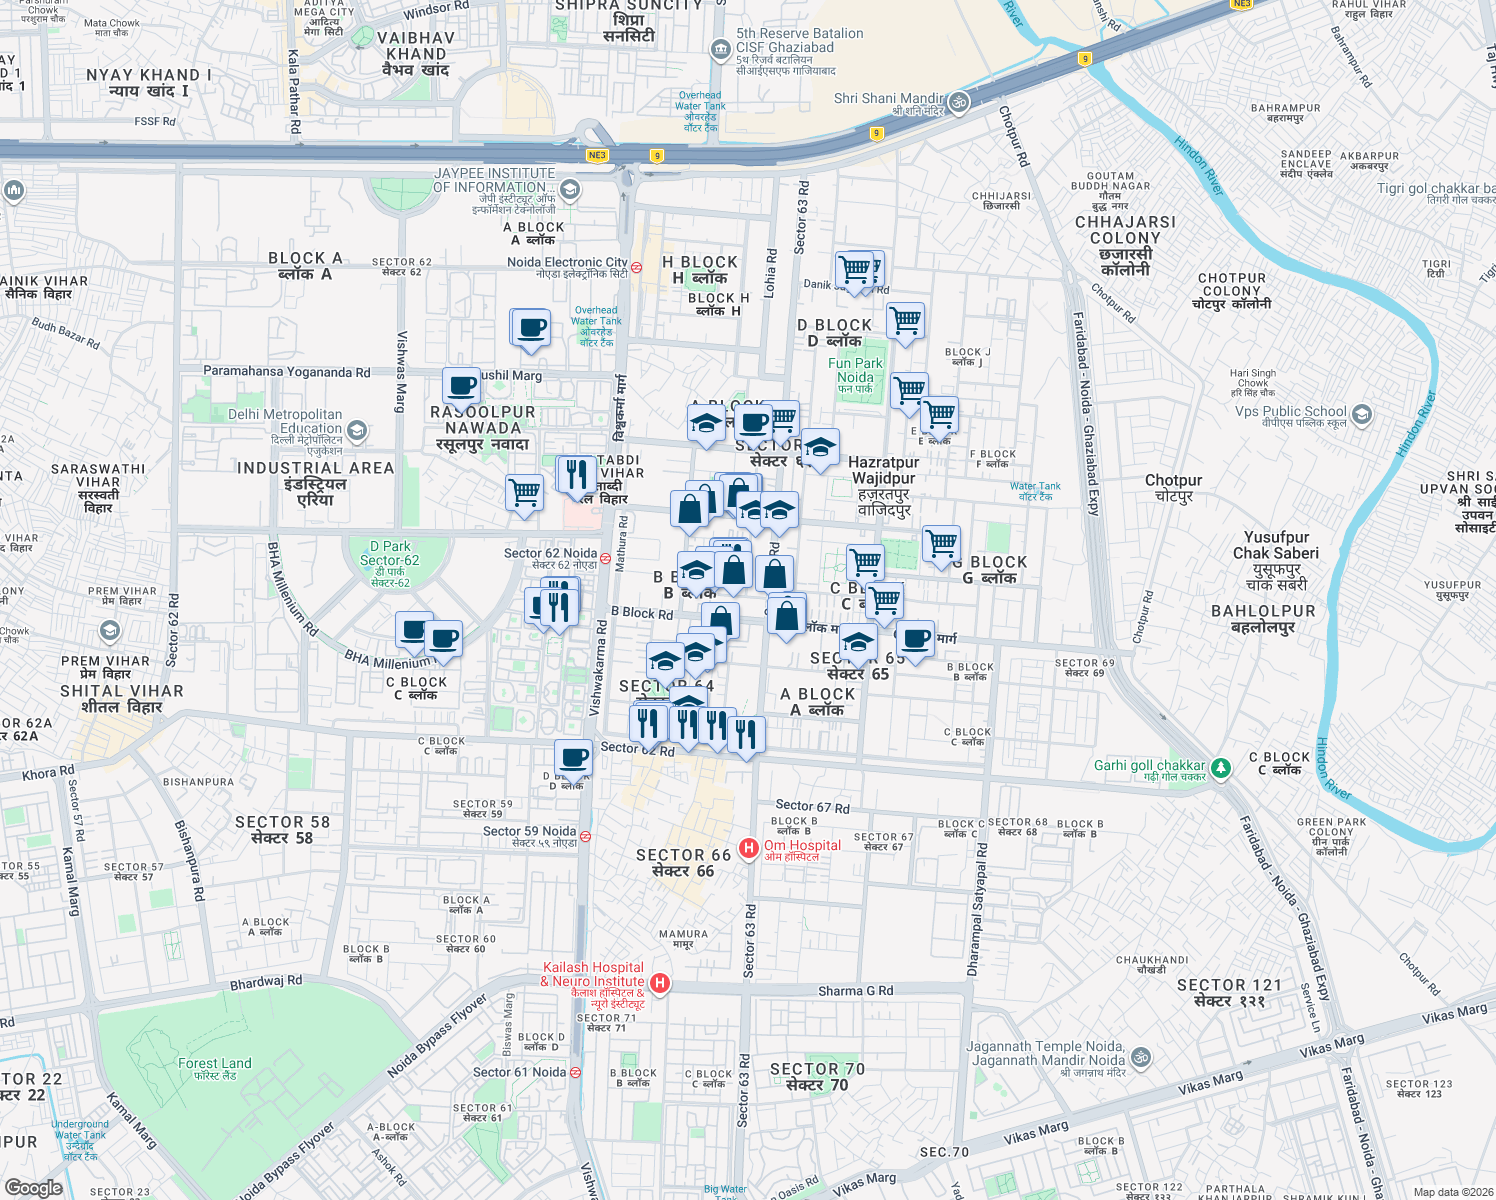Select the Delhi Metropolitan Education marker

(356, 430)
